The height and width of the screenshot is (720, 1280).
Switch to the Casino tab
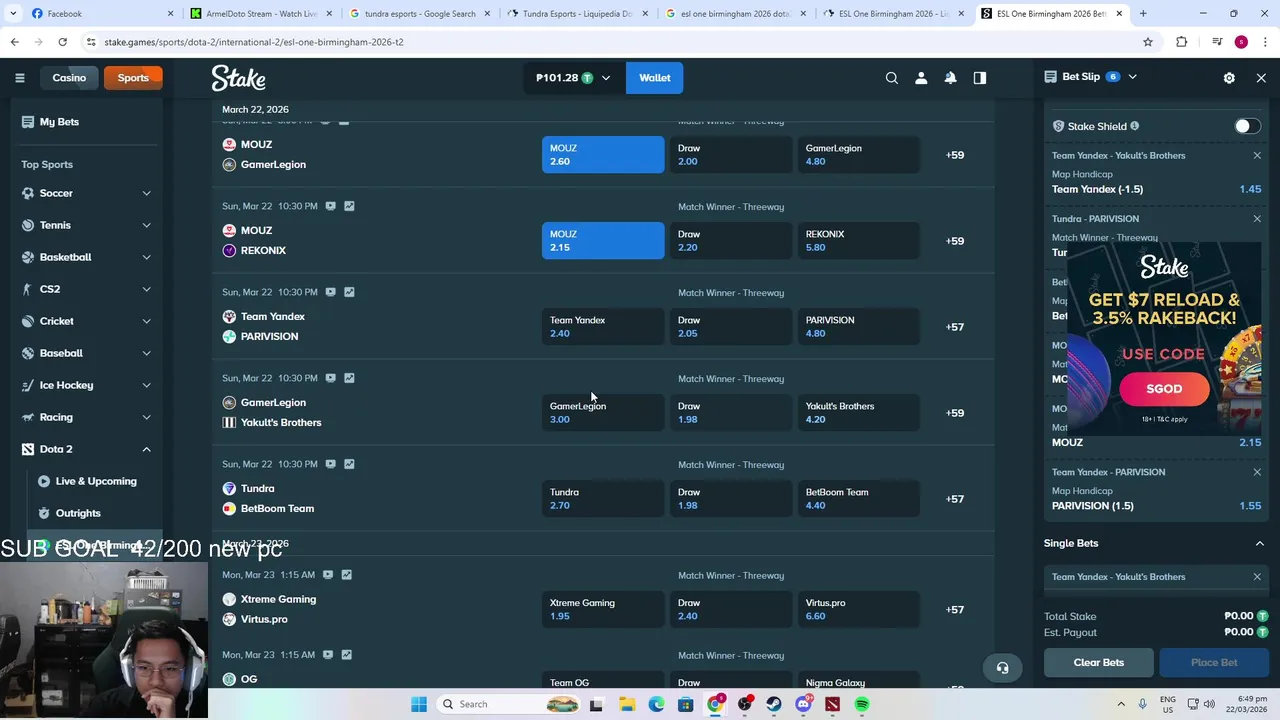pyautogui.click(x=69, y=77)
